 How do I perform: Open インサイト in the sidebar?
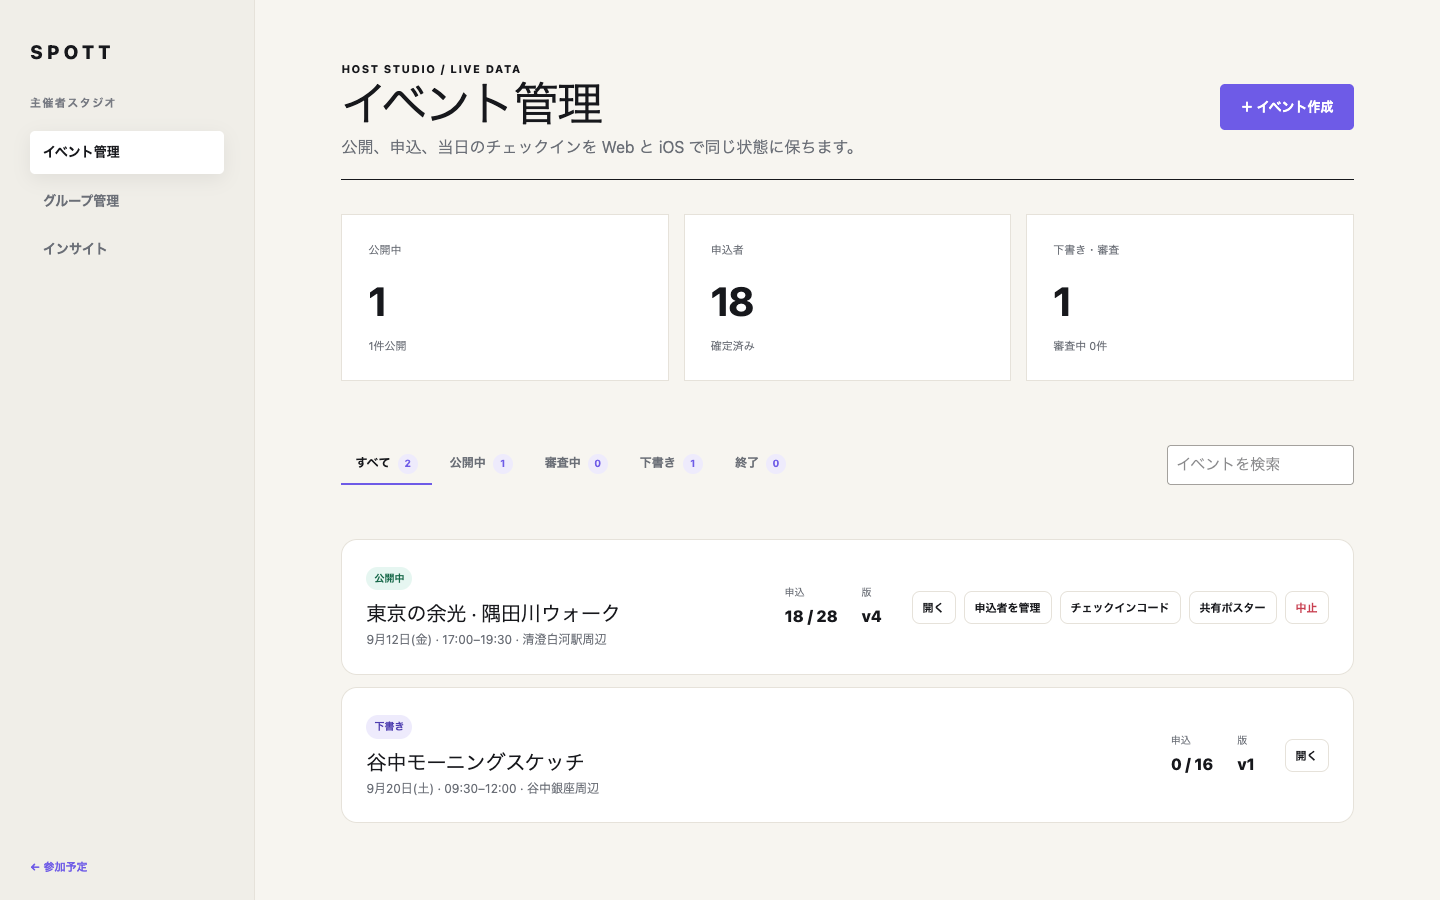coord(127,249)
